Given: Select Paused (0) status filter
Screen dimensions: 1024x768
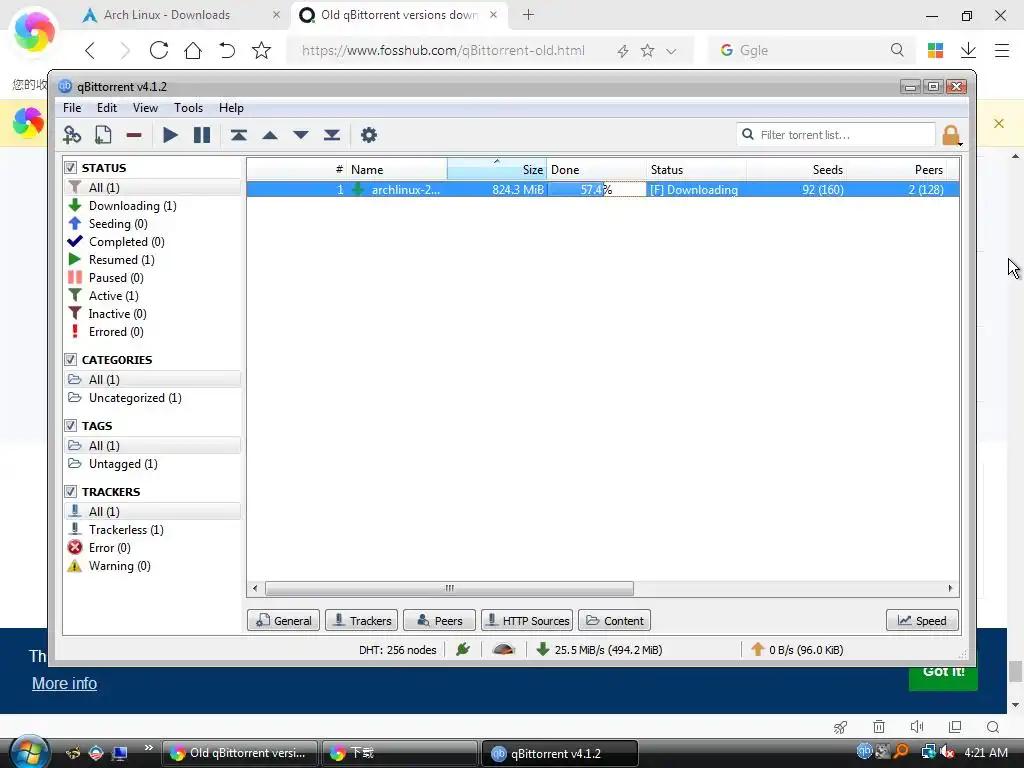Looking at the screenshot, I should point(116,278).
